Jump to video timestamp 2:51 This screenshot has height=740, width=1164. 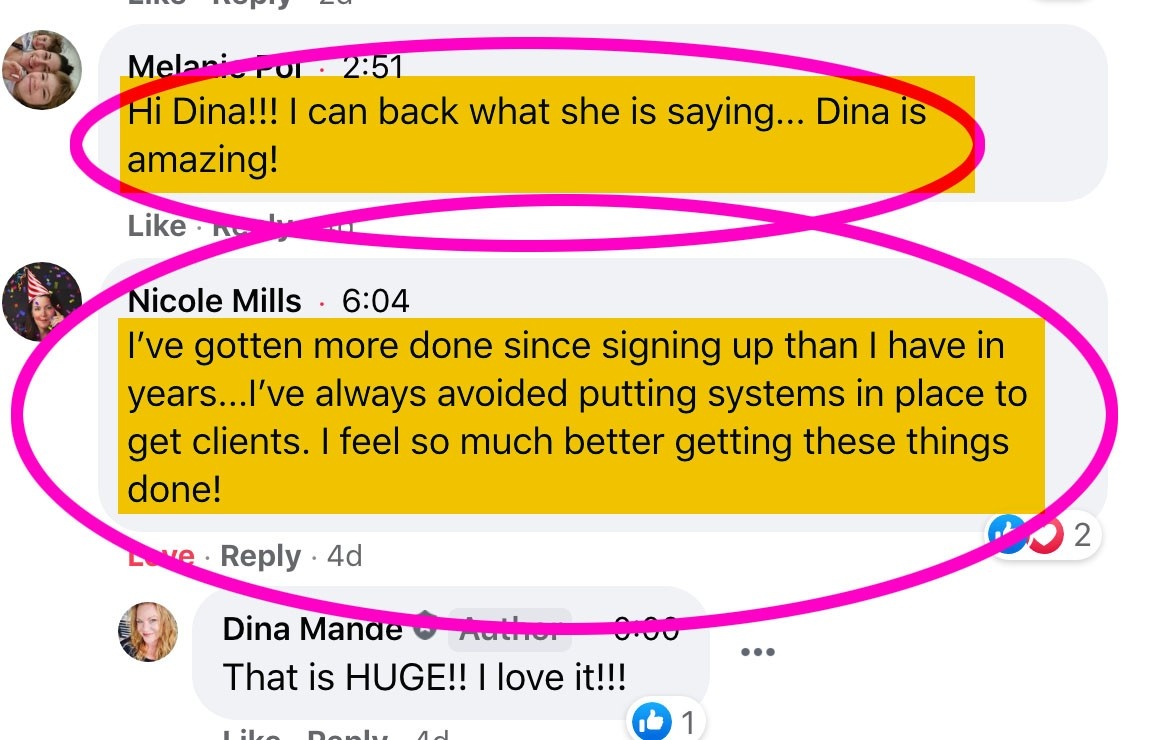373,68
